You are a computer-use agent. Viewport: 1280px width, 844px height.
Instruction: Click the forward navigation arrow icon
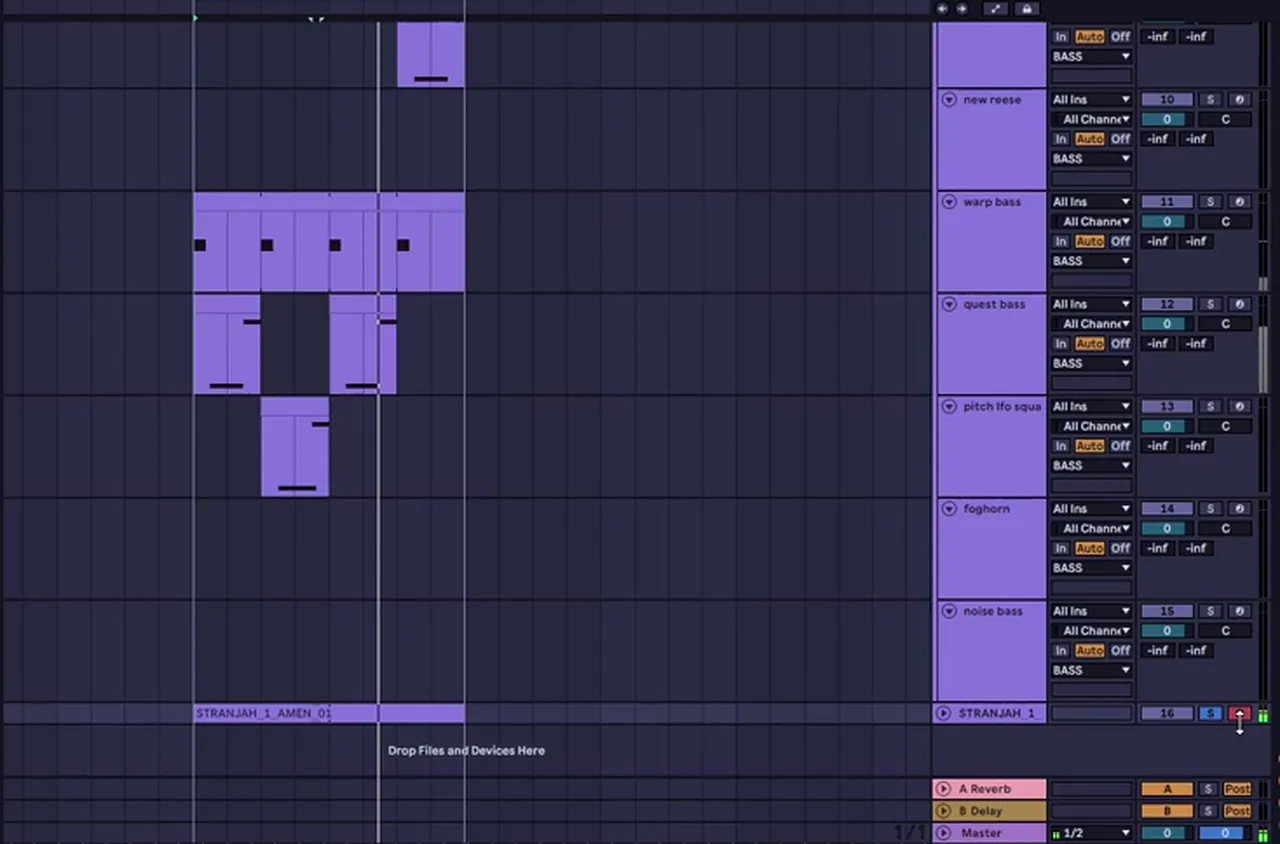pos(962,9)
